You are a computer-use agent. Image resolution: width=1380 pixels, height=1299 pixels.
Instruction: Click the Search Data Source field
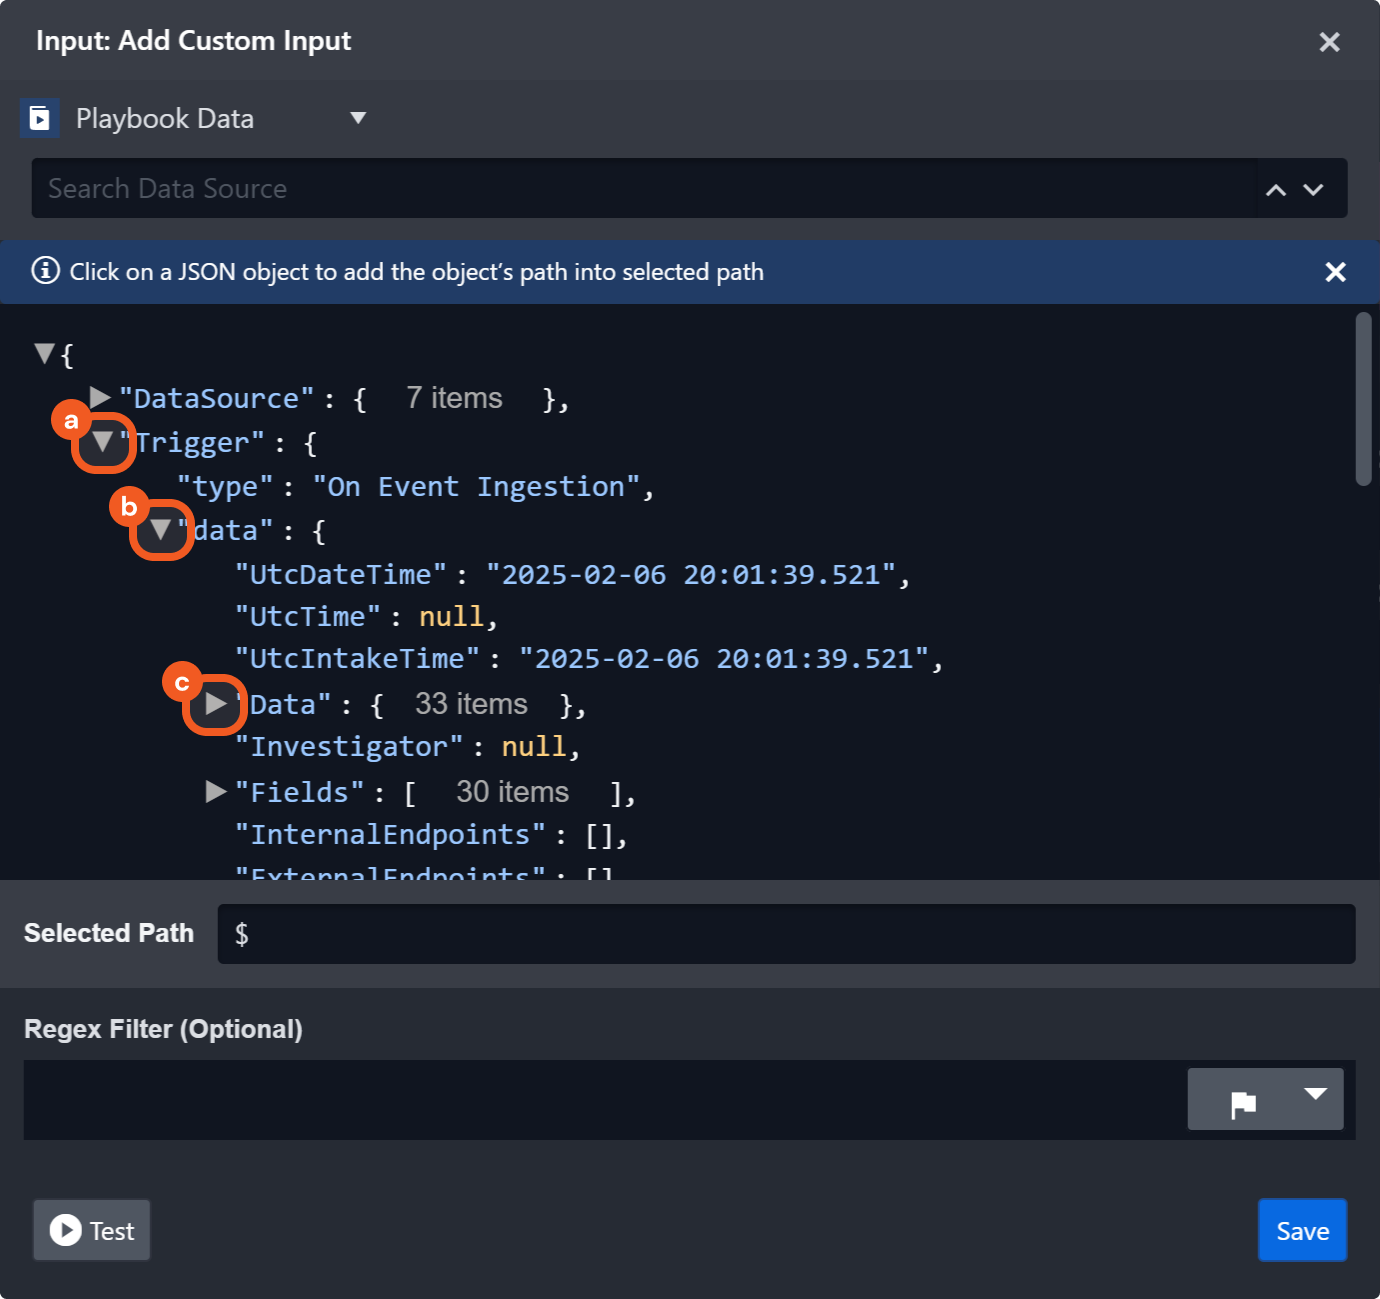click(640, 189)
